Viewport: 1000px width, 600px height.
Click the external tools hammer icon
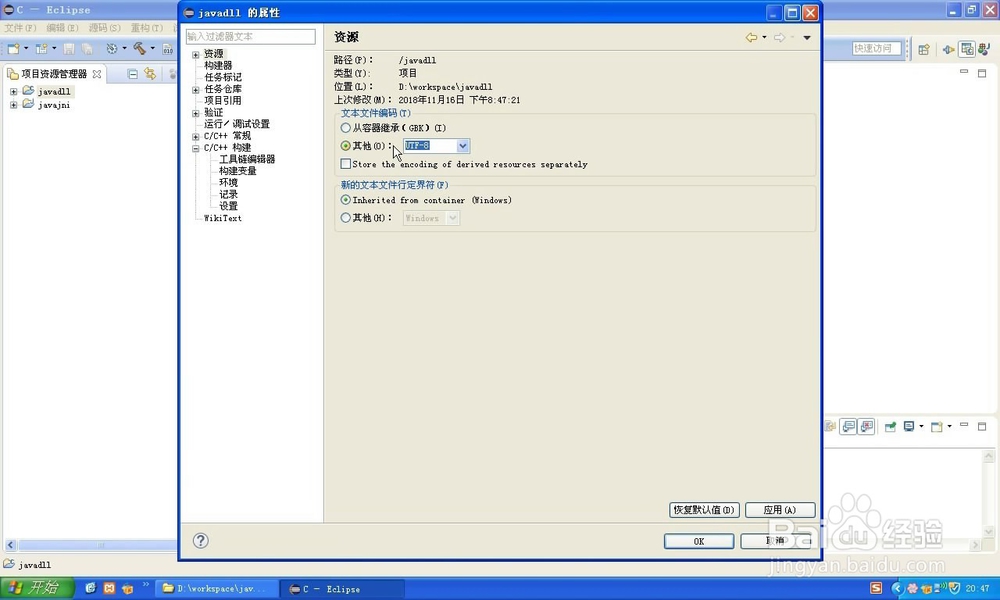(x=140, y=48)
